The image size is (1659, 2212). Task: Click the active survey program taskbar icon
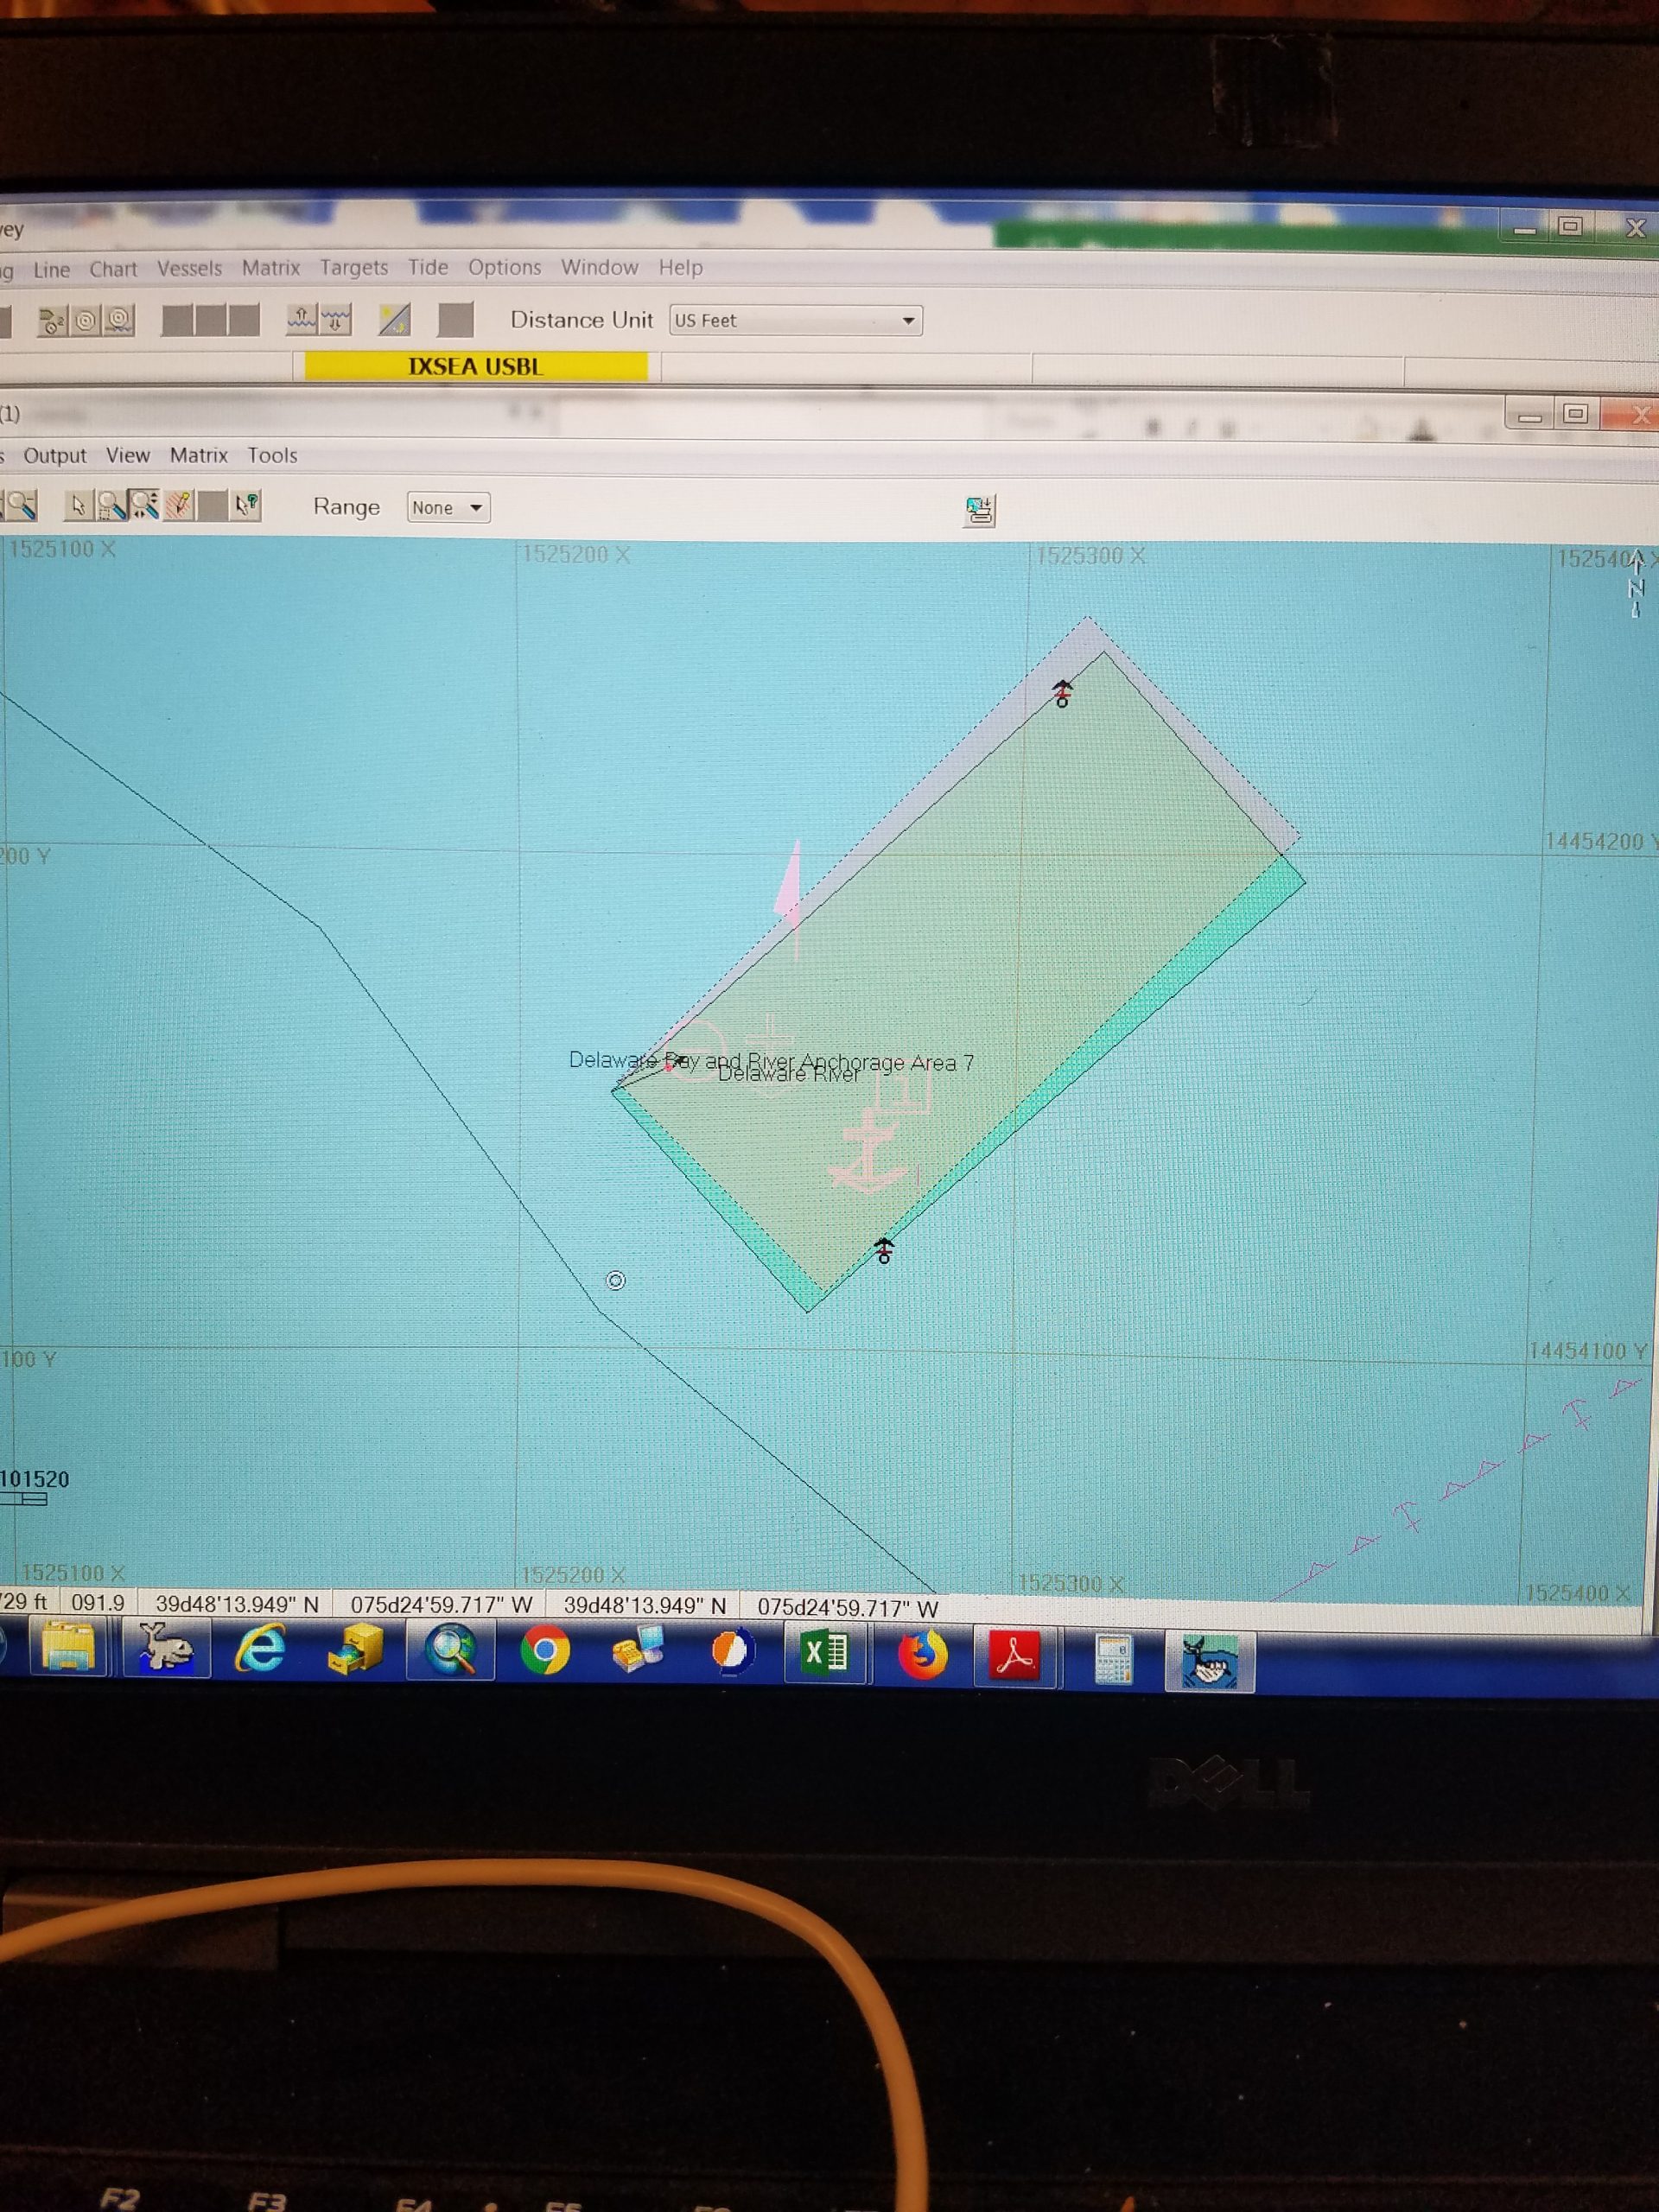tap(1209, 1660)
